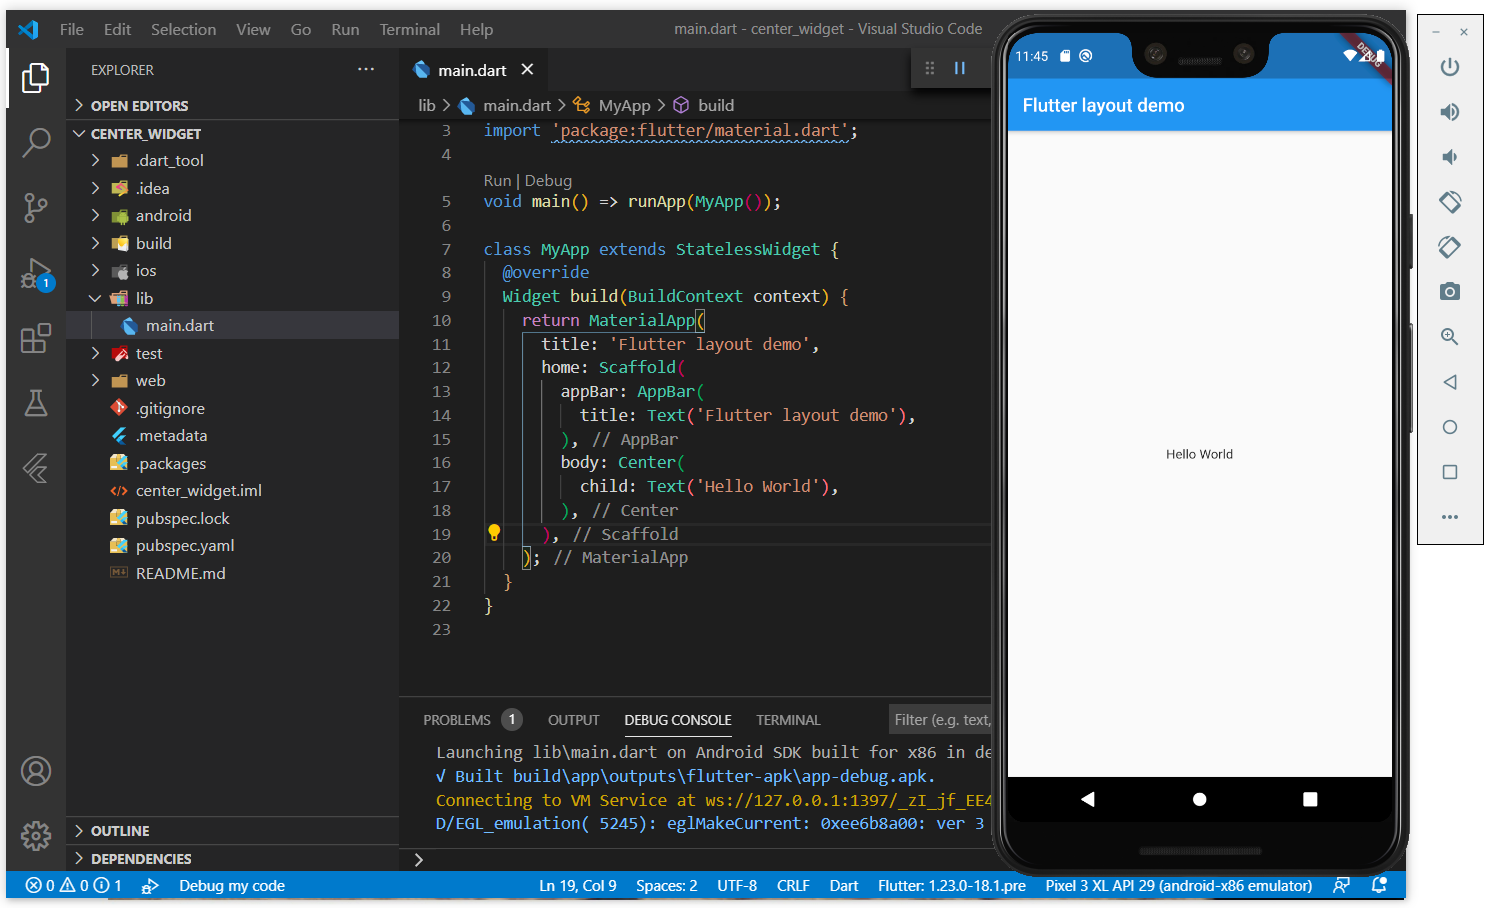This screenshot has width=1491, height=908.
Task: Click errors and warnings count in status bar
Action: tap(74, 885)
